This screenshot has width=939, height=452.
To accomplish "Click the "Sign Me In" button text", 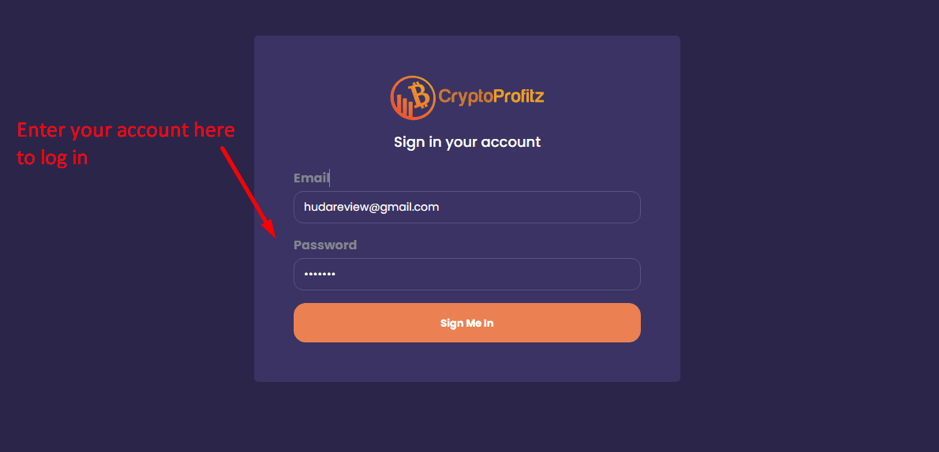I will (467, 323).
